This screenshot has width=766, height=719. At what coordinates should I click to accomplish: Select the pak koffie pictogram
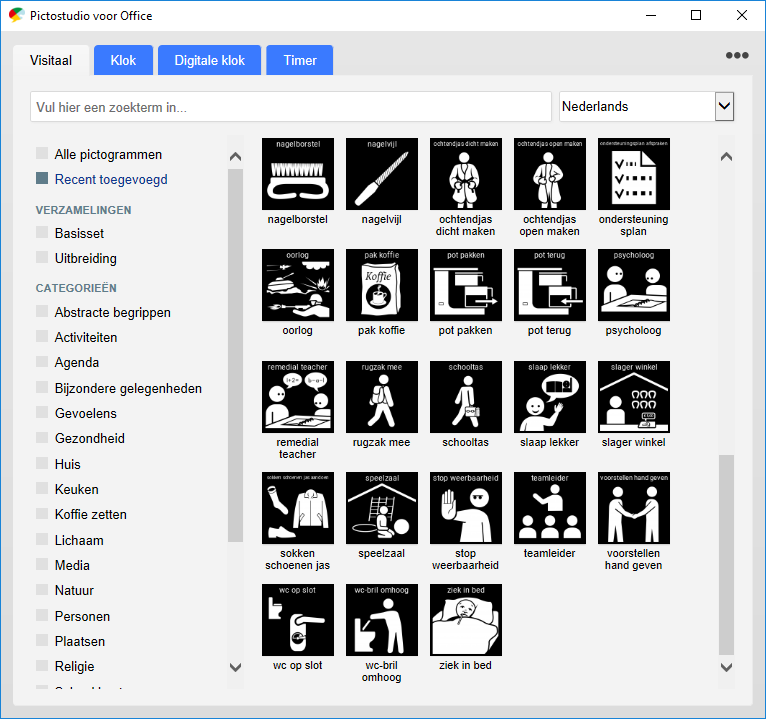click(382, 285)
